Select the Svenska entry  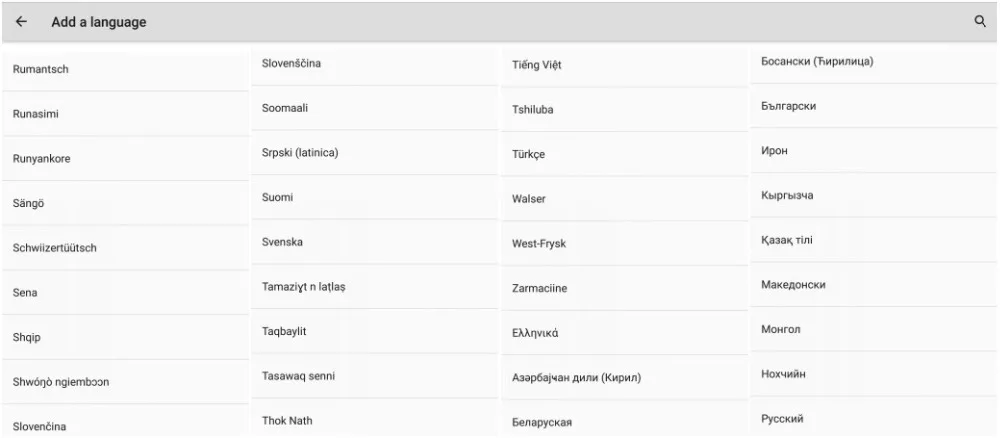[x=374, y=242]
